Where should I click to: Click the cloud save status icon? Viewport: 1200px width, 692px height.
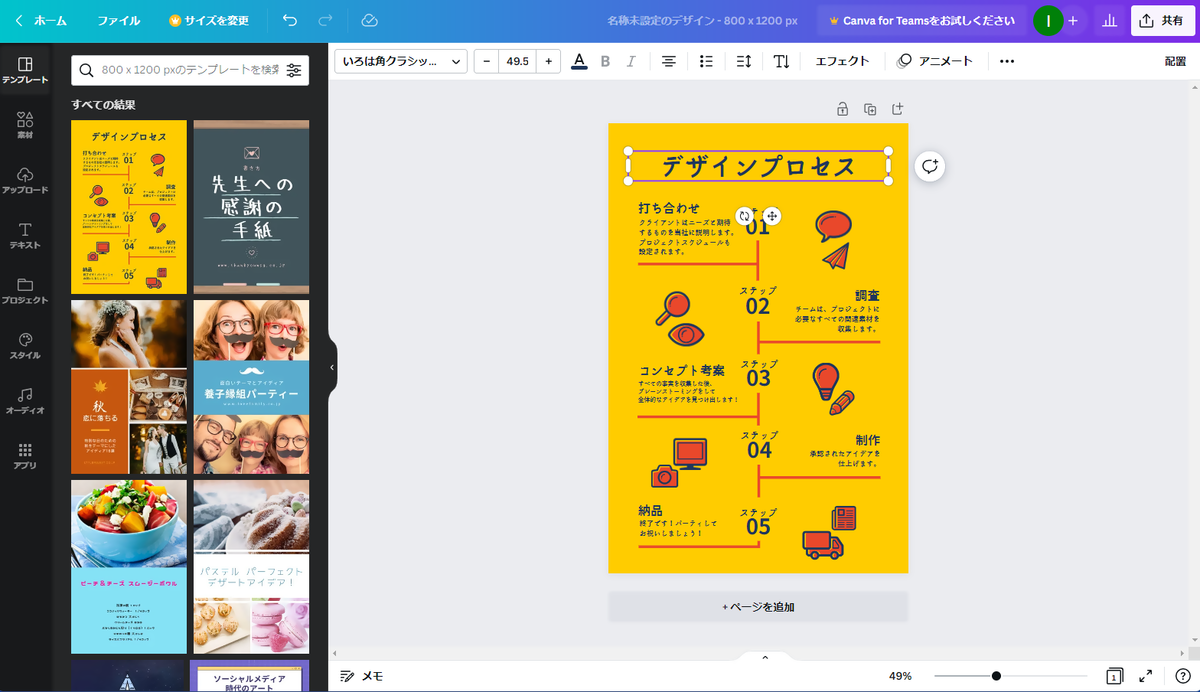pyautogui.click(x=369, y=20)
